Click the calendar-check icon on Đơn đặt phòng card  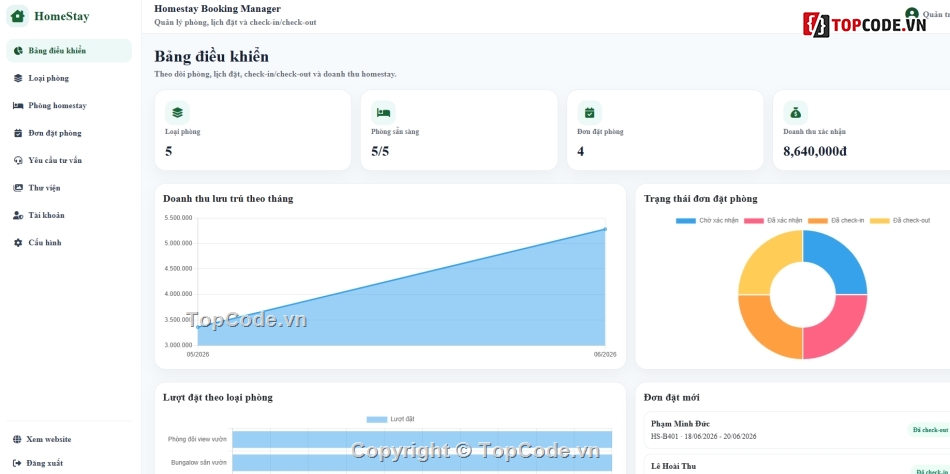[x=590, y=113]
